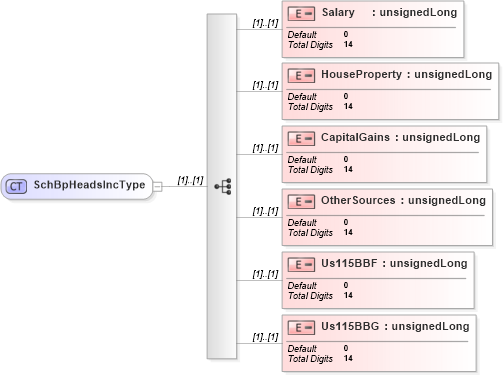Click Default label in Us115BBF box
The height and width of the screenshot is (377, 503).
[302, 286]
